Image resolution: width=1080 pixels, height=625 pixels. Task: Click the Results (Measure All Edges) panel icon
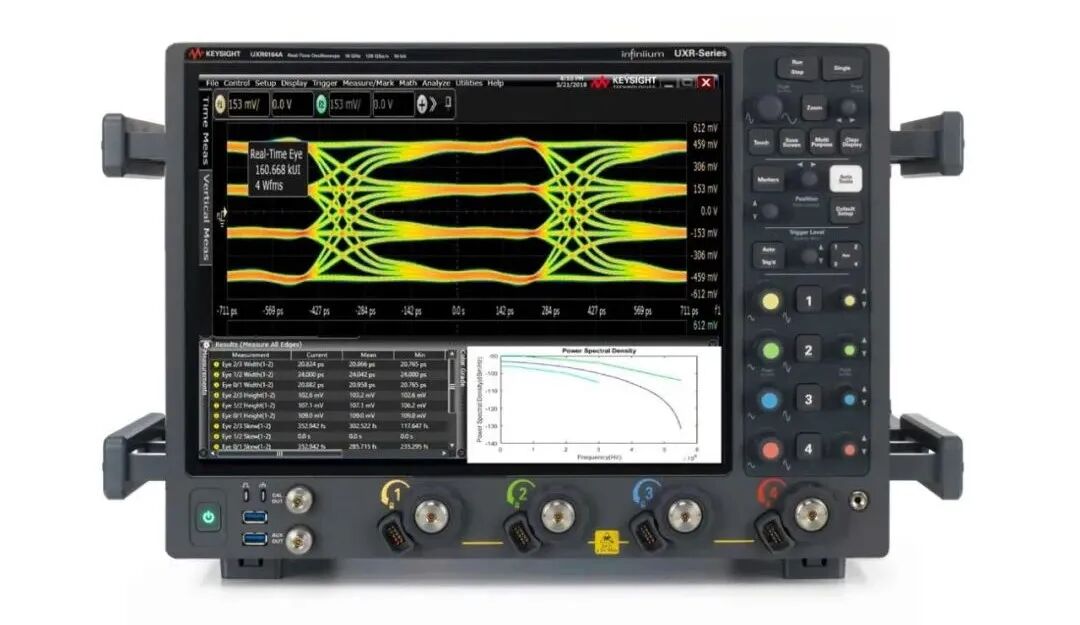tap(205, 345)
